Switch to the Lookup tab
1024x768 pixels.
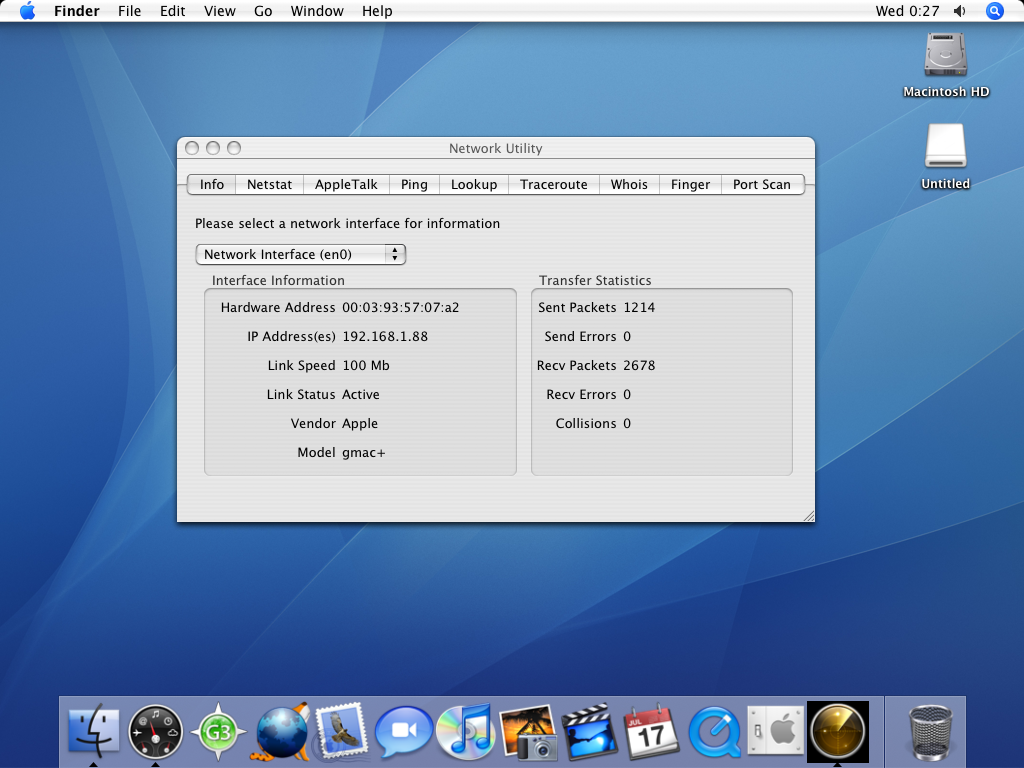pyautogui.click(x=474, y=185)
